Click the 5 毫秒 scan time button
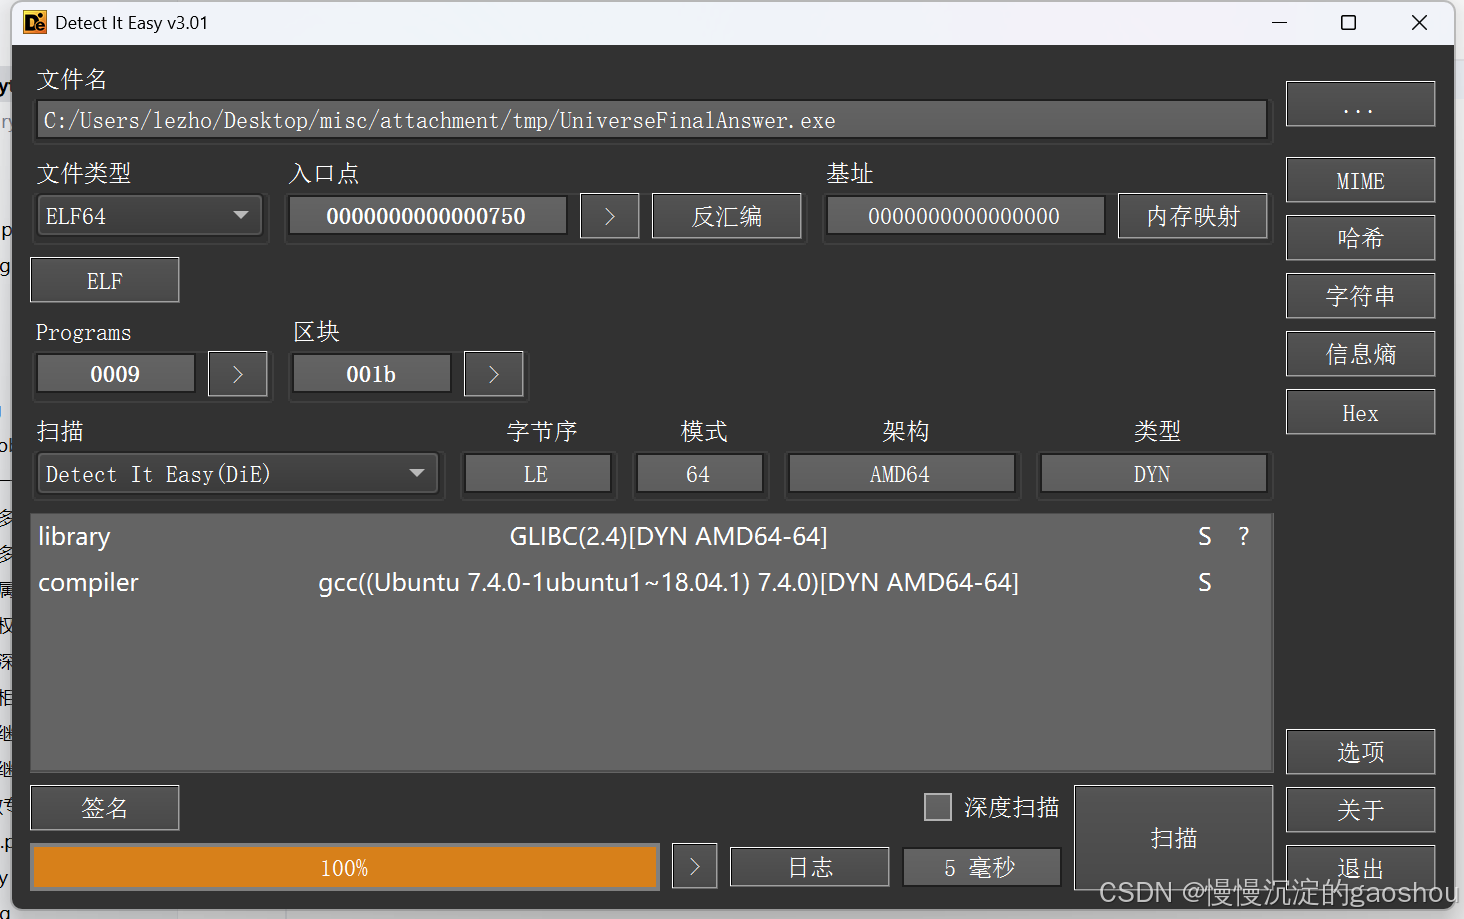This screenshot has width=1464, height=919. pos(981,867)
